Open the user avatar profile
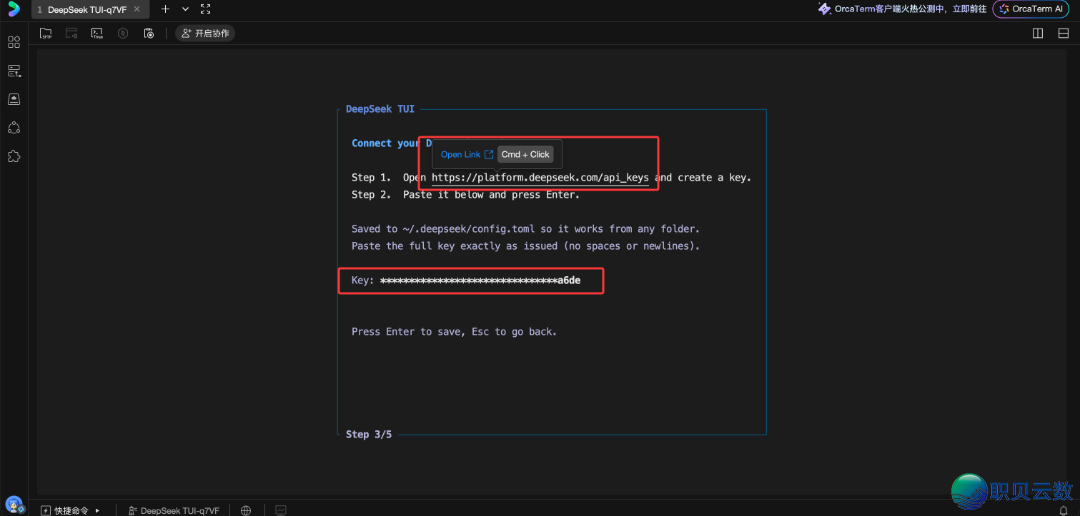This screenshot has width=1080, height=516. [14, 506]
